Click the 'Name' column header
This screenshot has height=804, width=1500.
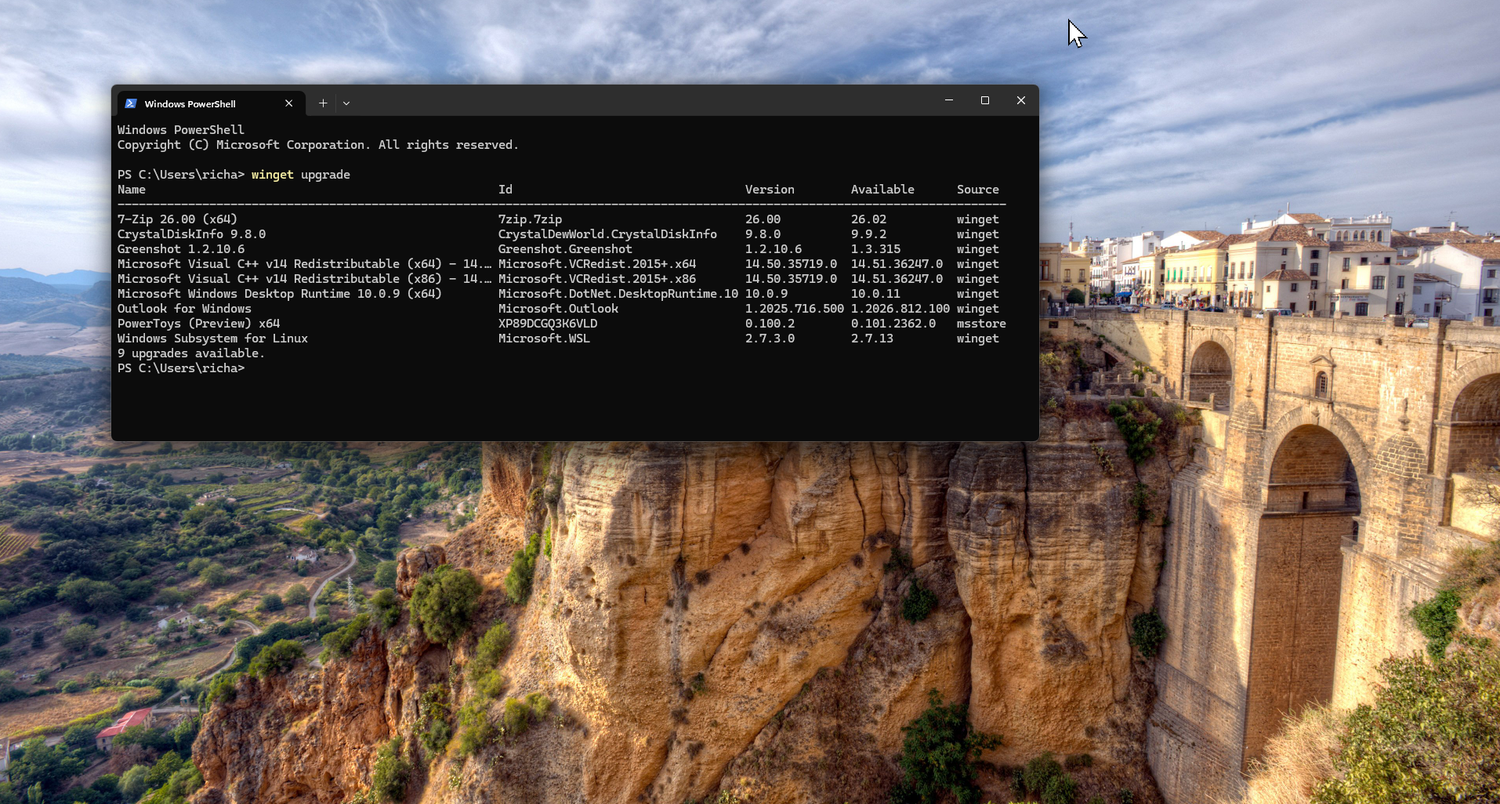click(132, 190)
